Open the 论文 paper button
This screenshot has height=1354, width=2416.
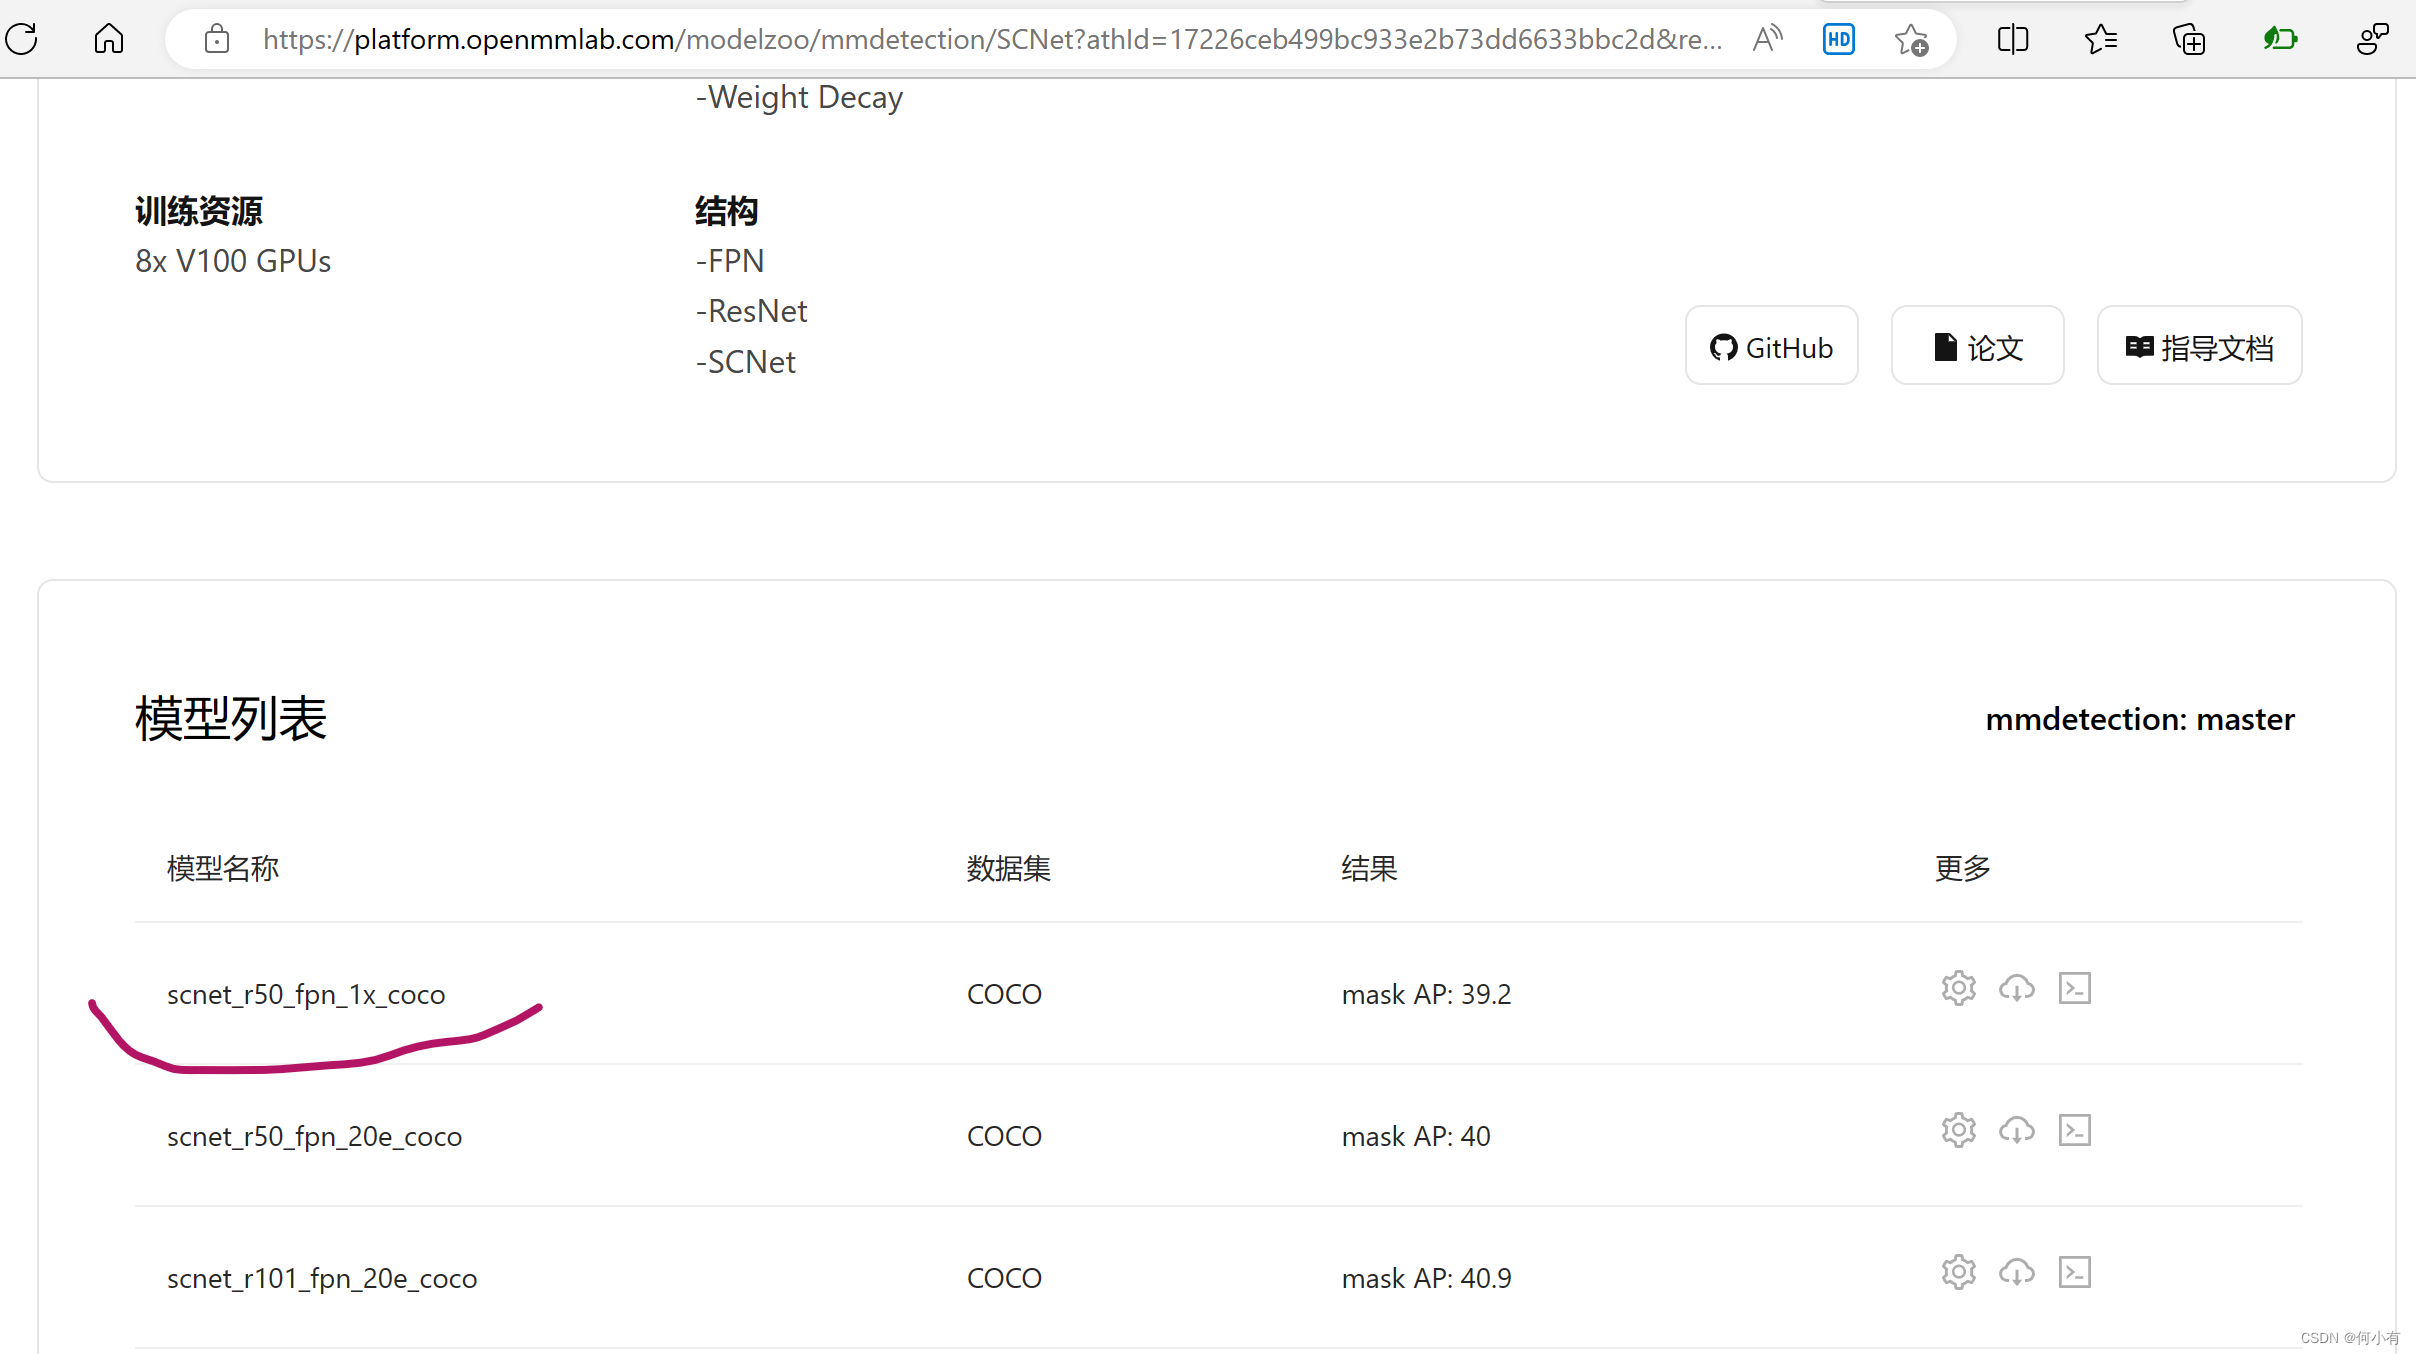tap(1977, 346)
